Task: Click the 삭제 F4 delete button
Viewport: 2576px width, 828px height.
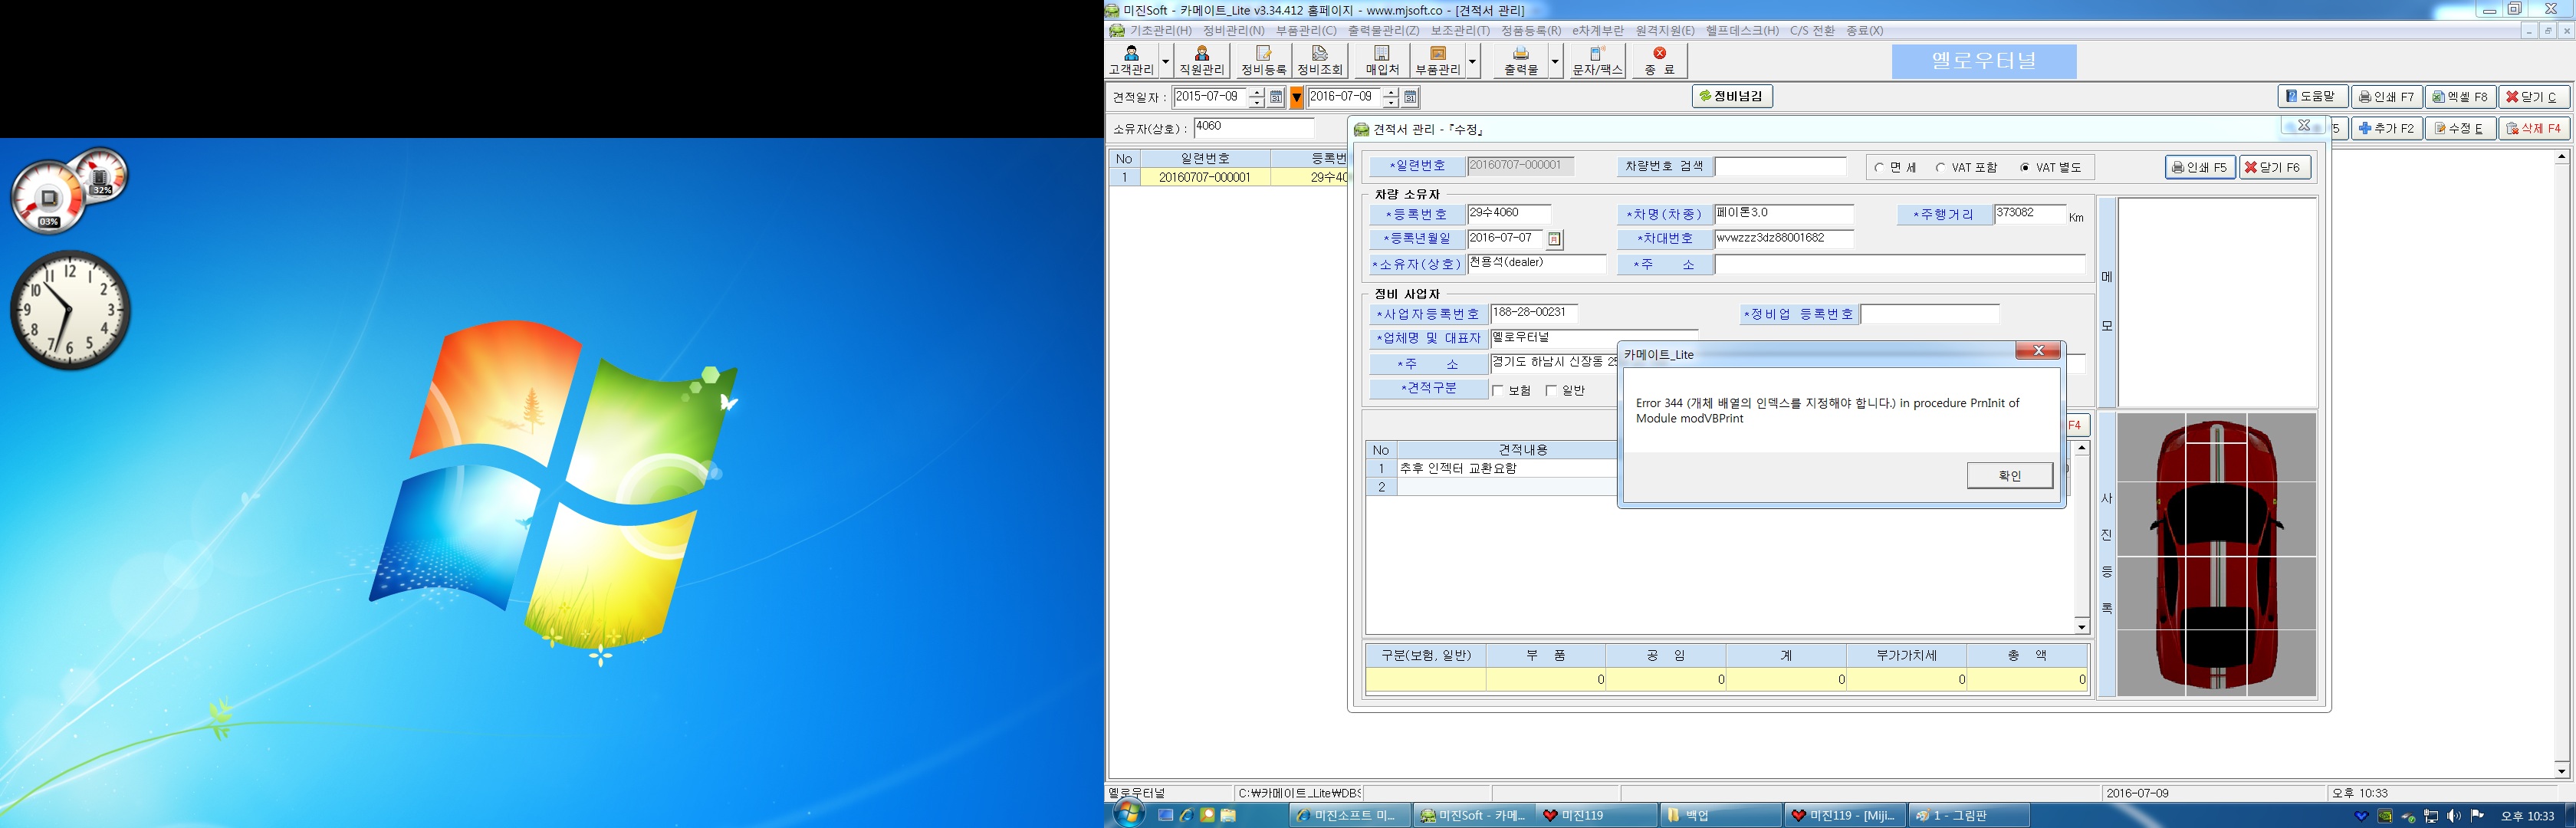Action: coord(2534,129)
